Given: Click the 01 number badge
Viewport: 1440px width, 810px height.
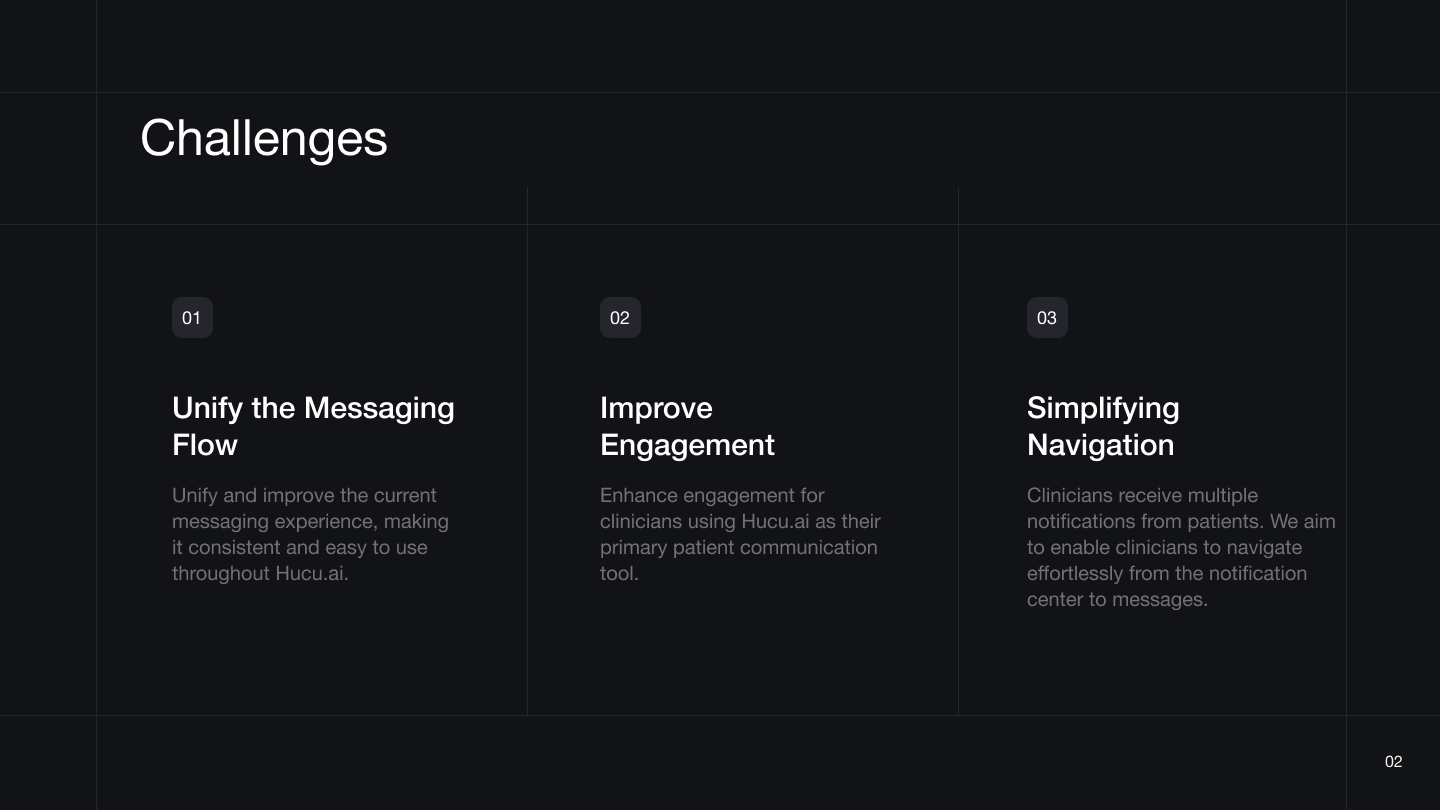Looking at the screenshot, I should point(192,318).
